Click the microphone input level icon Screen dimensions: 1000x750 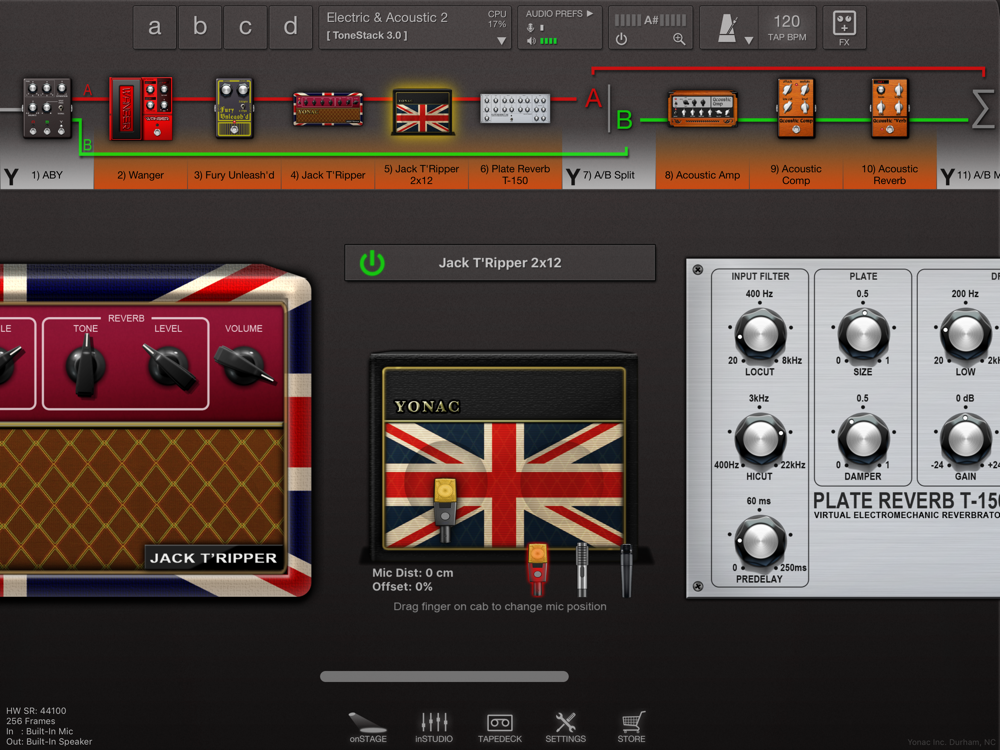(530, 28)
